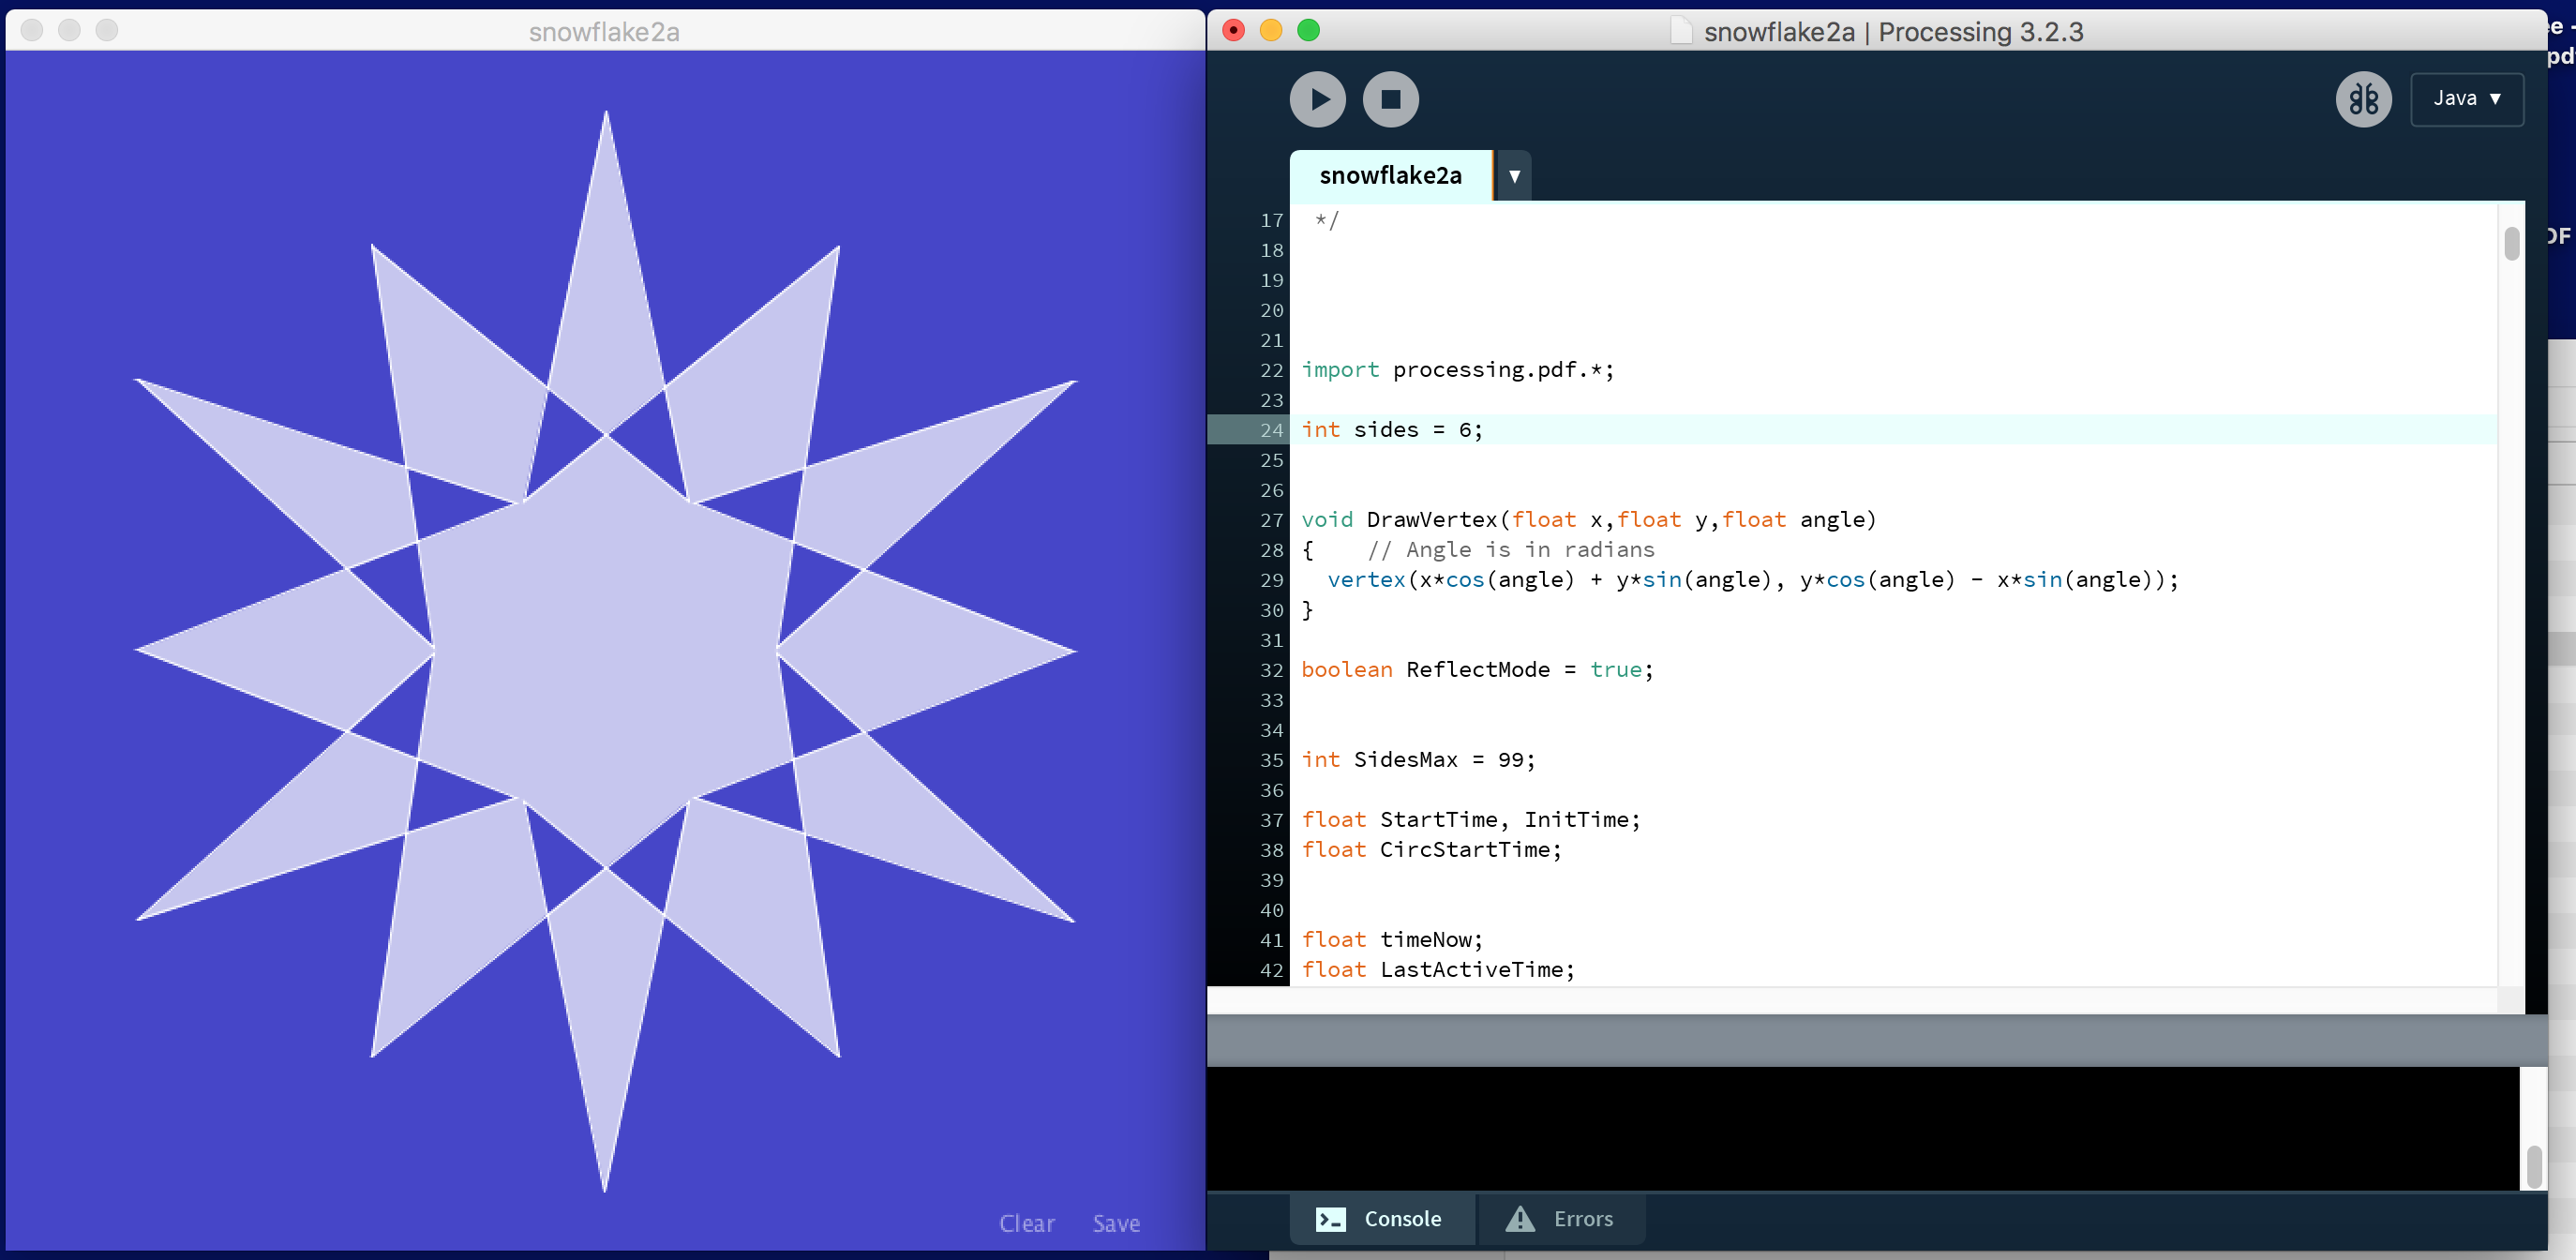Select the snowflake2a editor tab
The height and width of the screenshot is (1260, 2576).
click(x=1390, y=176)
